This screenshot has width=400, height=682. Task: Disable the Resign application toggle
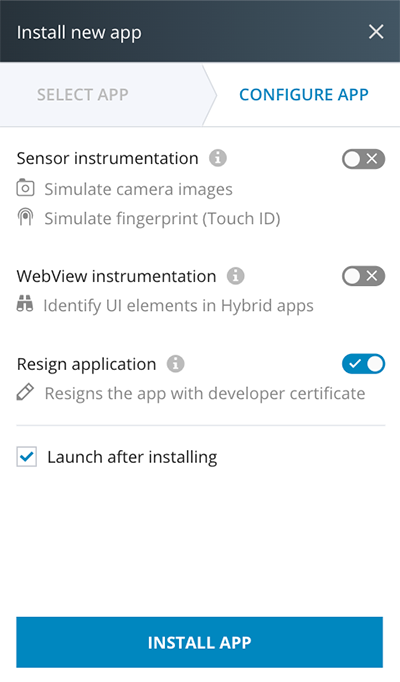point(363,364)
